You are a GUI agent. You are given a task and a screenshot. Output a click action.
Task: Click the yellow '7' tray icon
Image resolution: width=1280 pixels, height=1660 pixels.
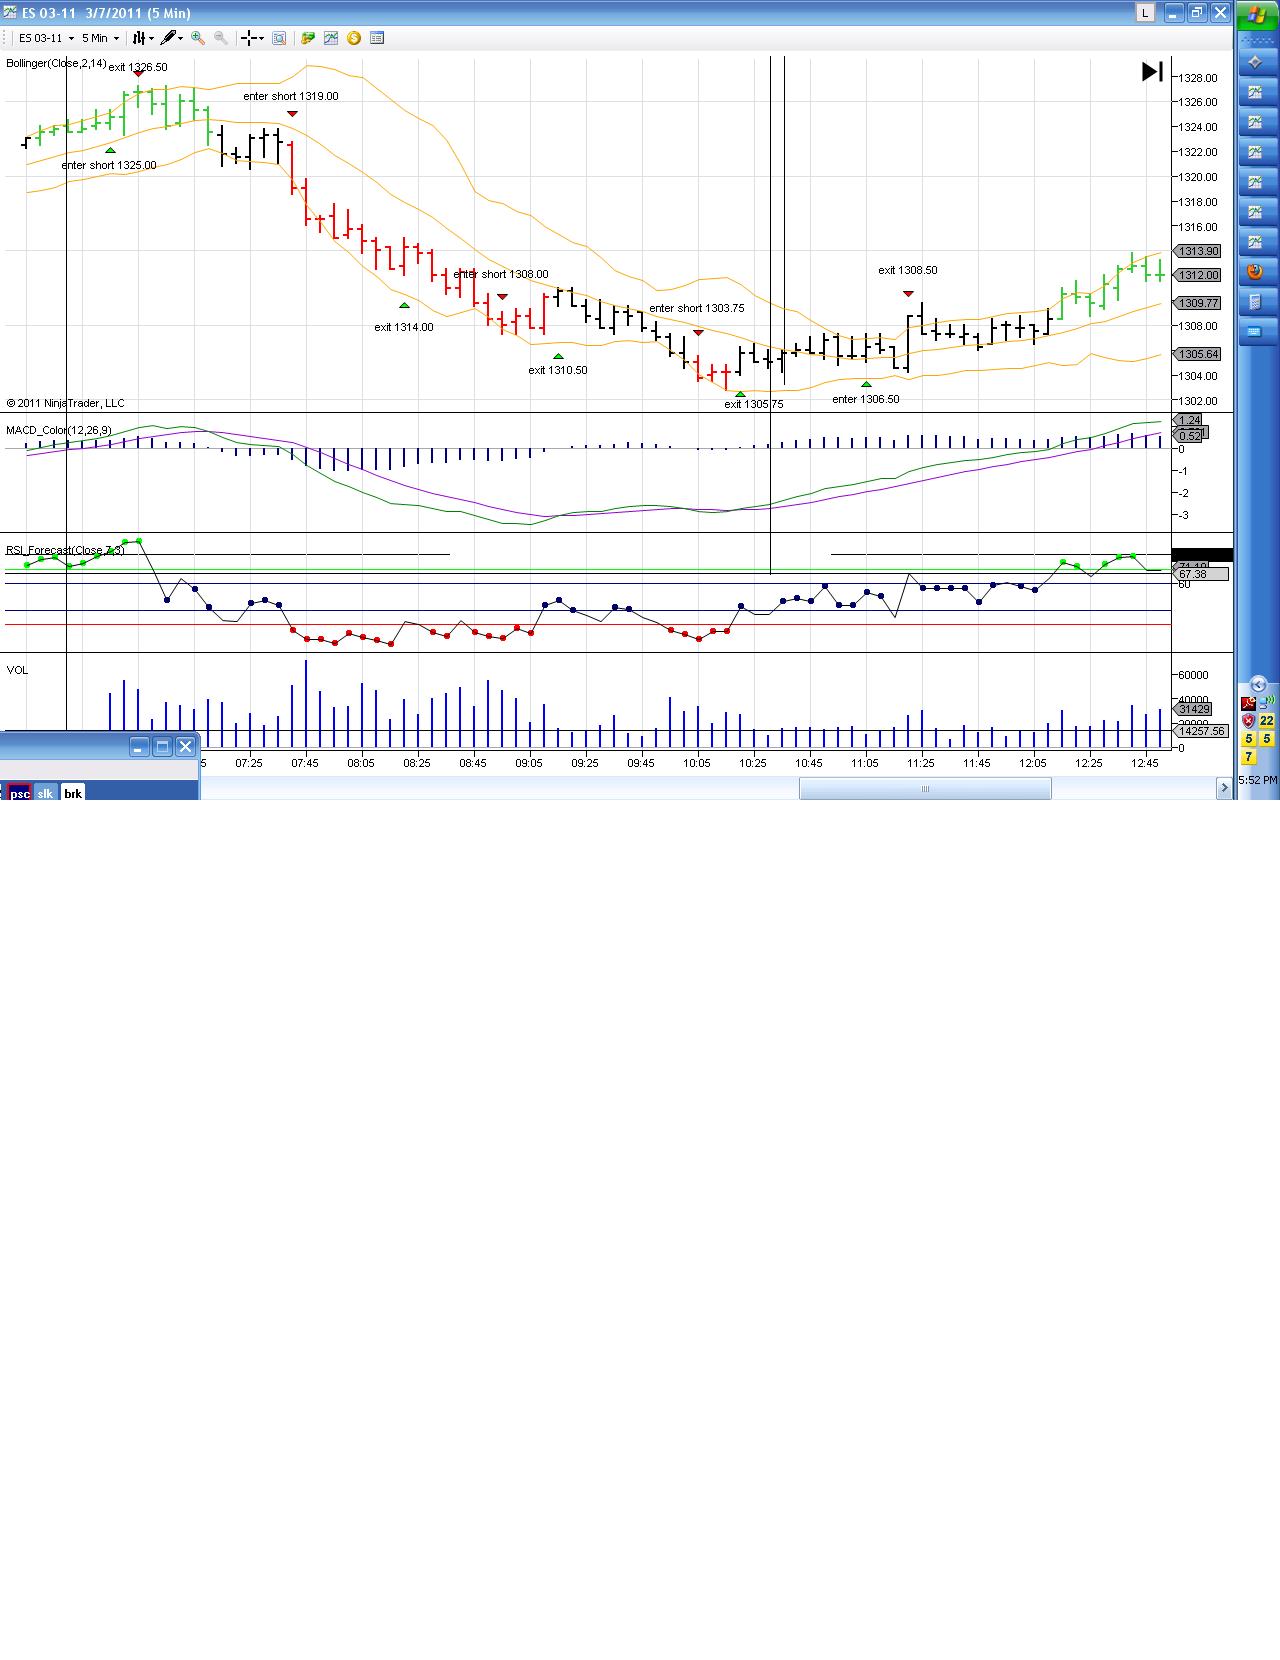(x=1248, y=757)
